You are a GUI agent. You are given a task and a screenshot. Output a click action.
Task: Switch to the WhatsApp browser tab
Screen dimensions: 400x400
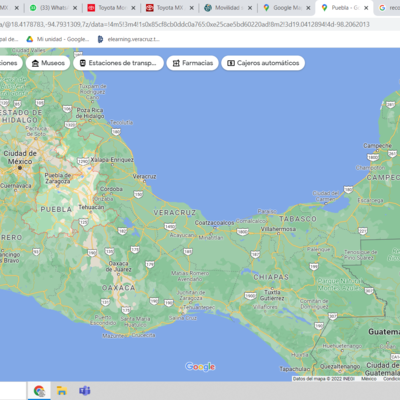click(x=54, y=8)
